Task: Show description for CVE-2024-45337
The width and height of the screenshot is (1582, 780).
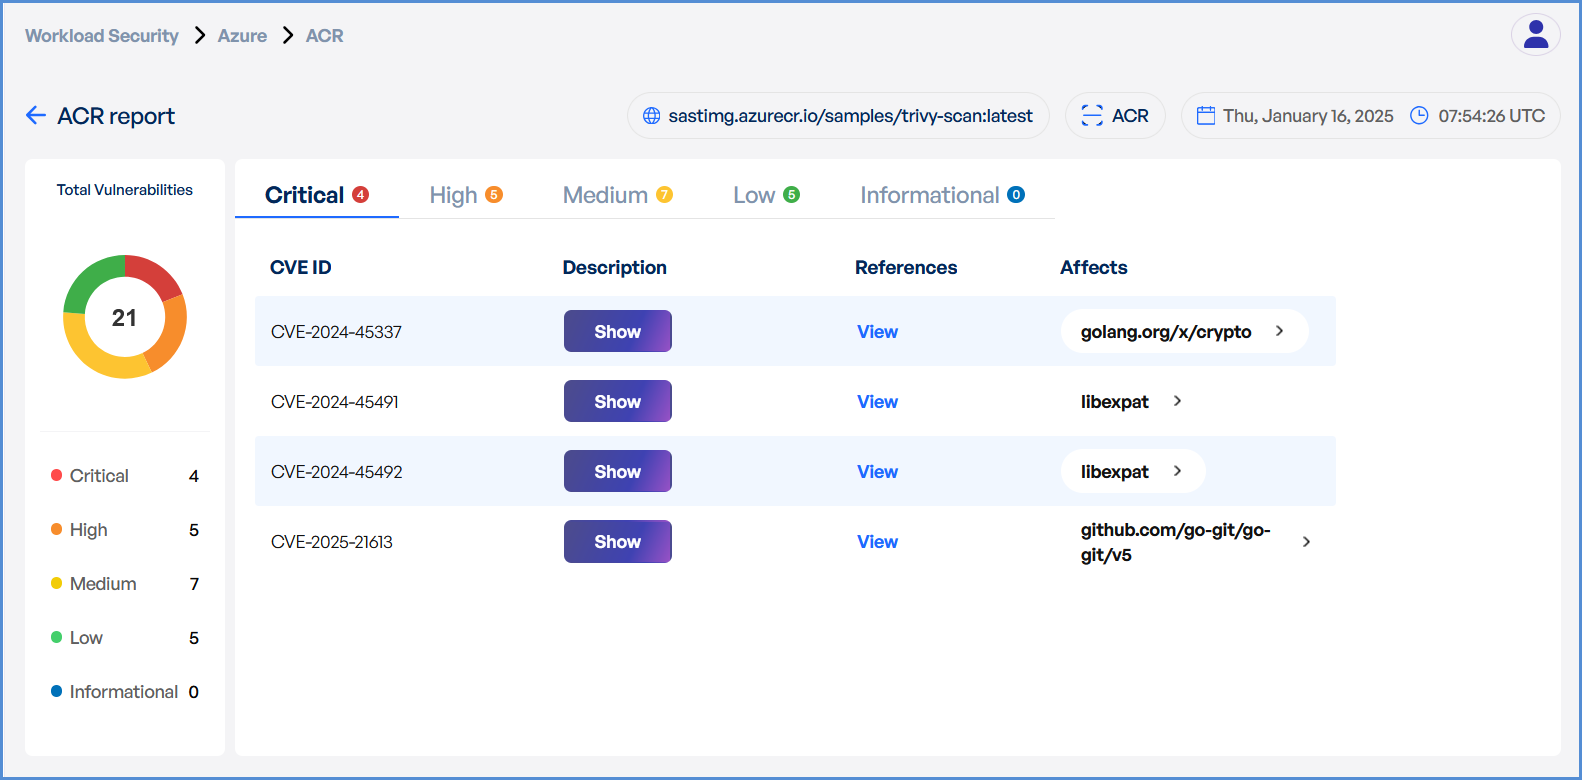Action: [617, 331]
